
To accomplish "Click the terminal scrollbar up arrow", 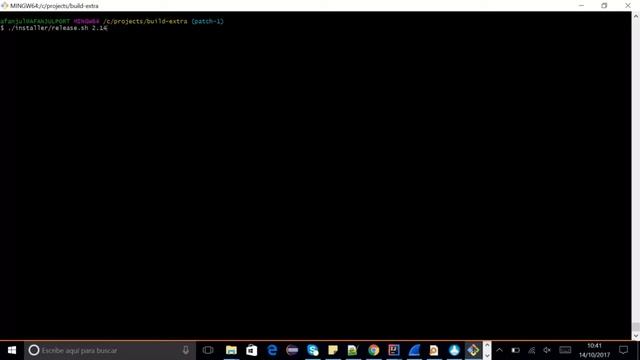I will point(636,16).
